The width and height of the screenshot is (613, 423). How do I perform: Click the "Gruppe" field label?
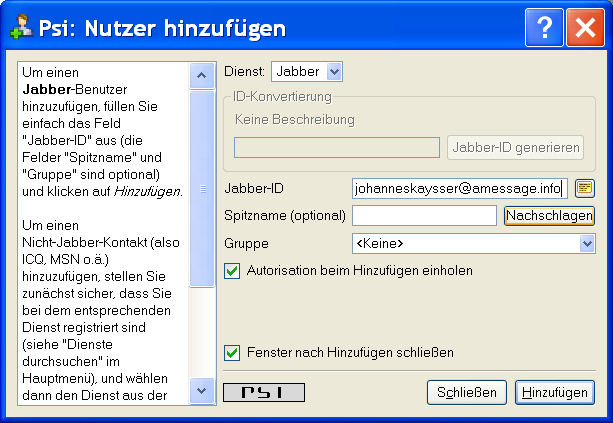coord(246,244)
